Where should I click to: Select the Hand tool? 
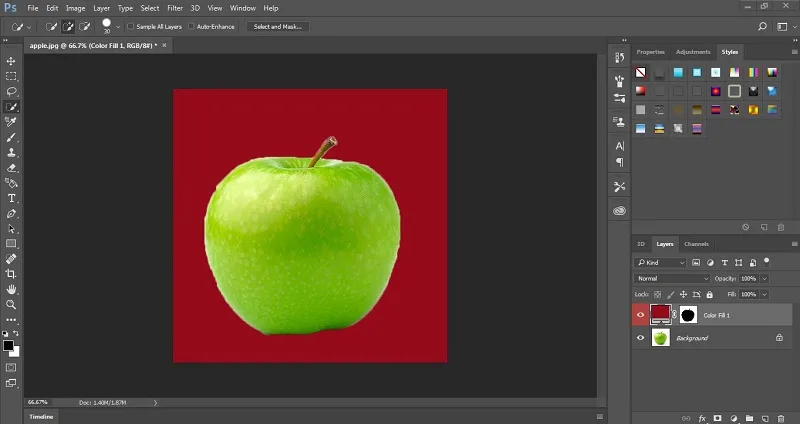click(11, 289)
